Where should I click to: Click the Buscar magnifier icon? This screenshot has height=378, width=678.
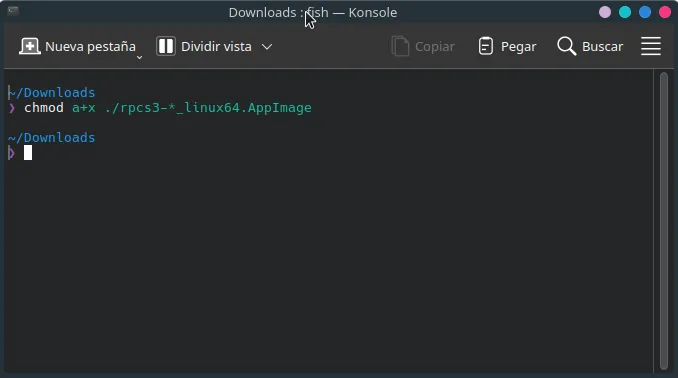[x=566, y=46]
